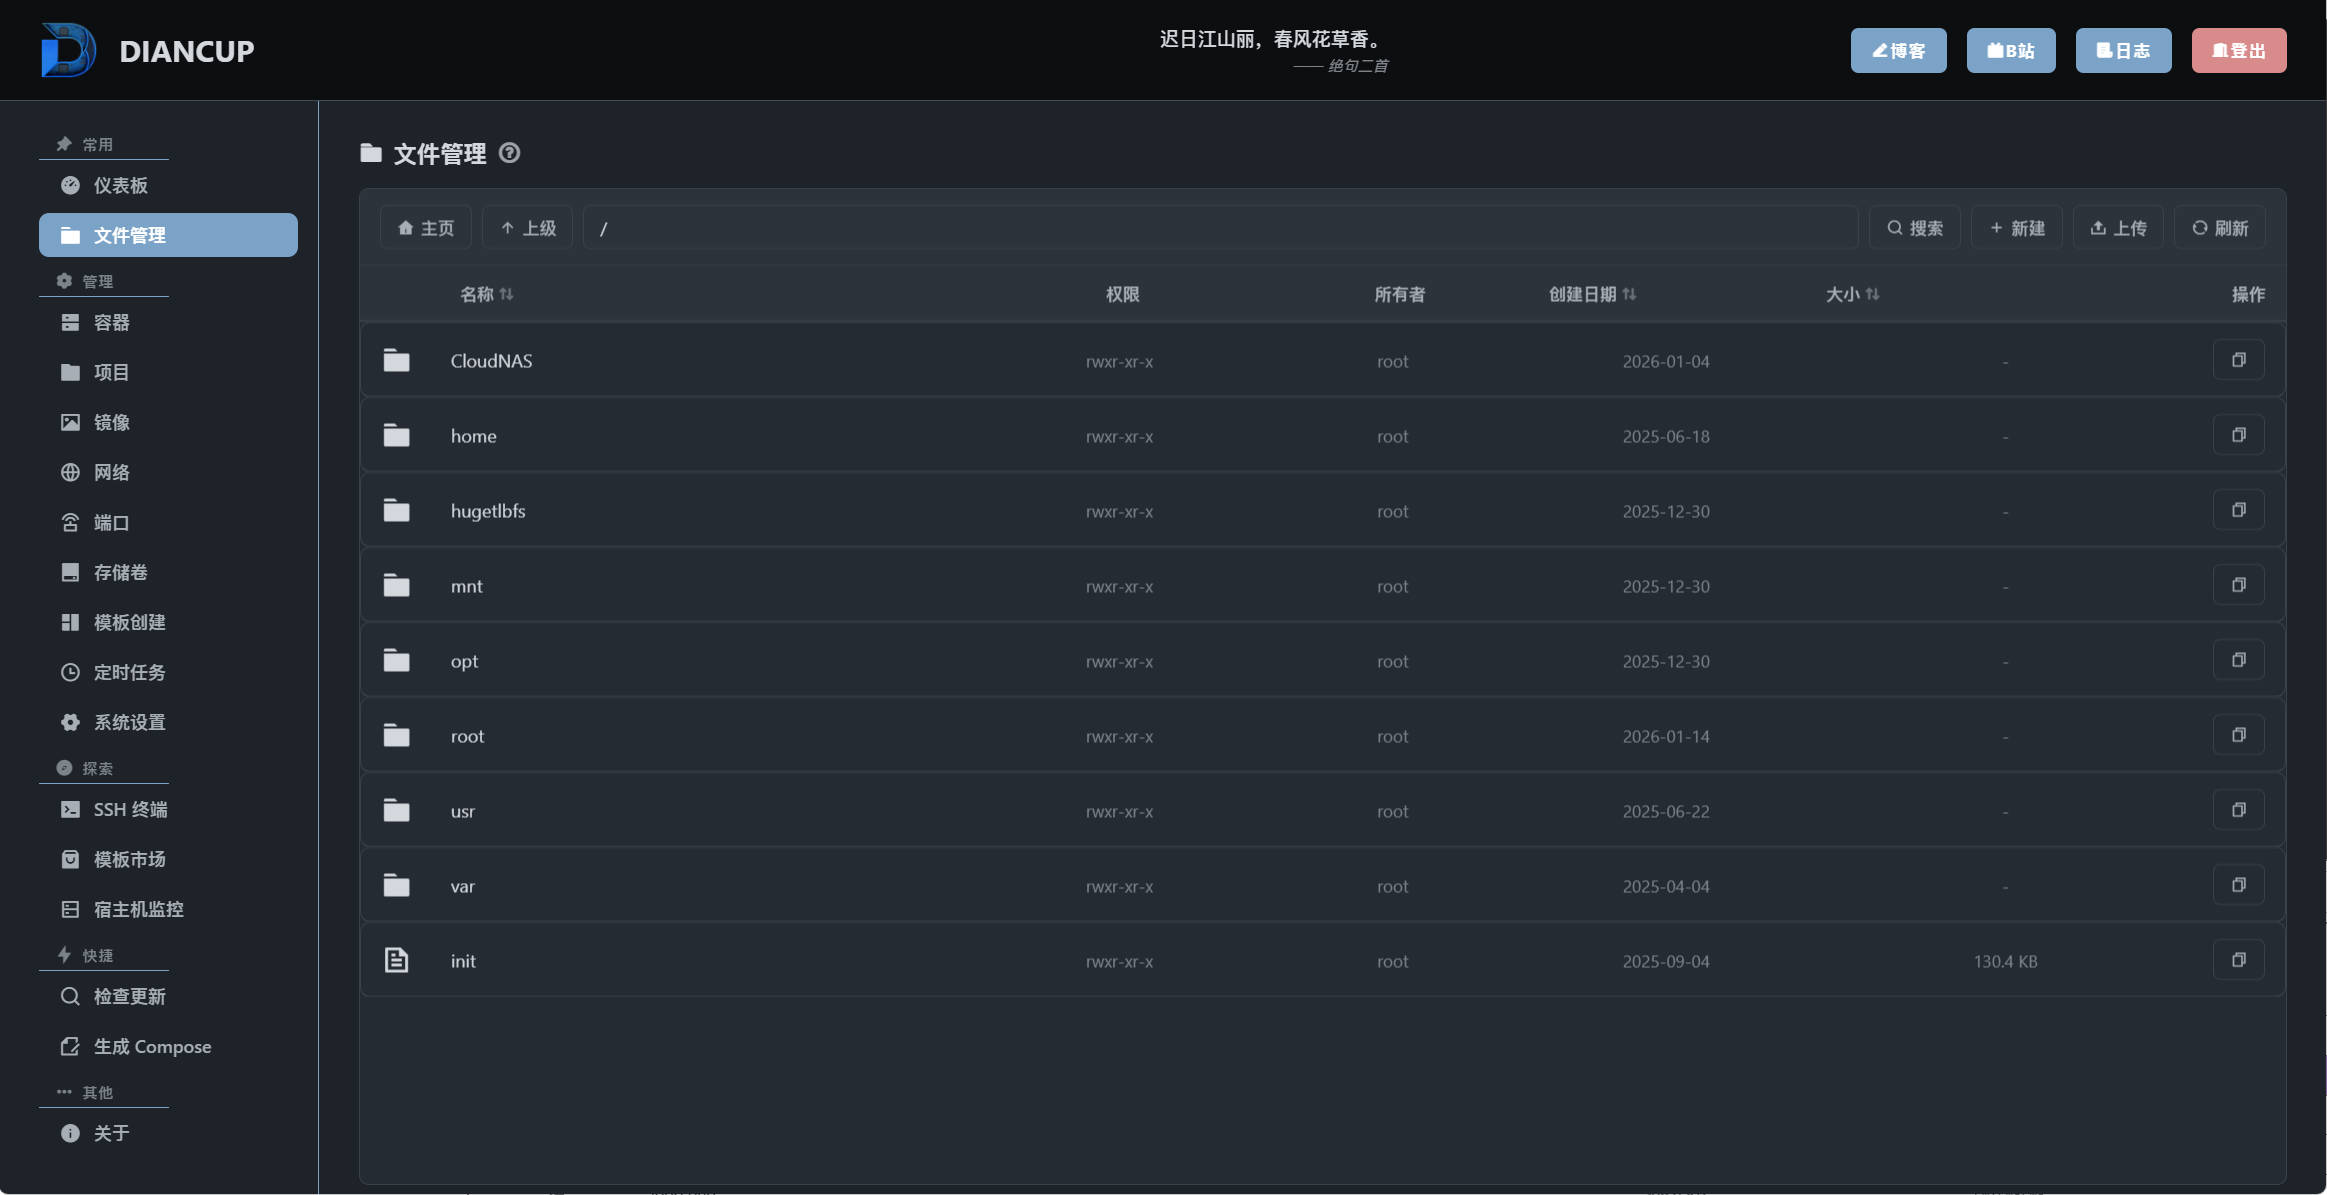
Task: Sort file list by 创建日期 column
Action: [x=1592, y=294]
